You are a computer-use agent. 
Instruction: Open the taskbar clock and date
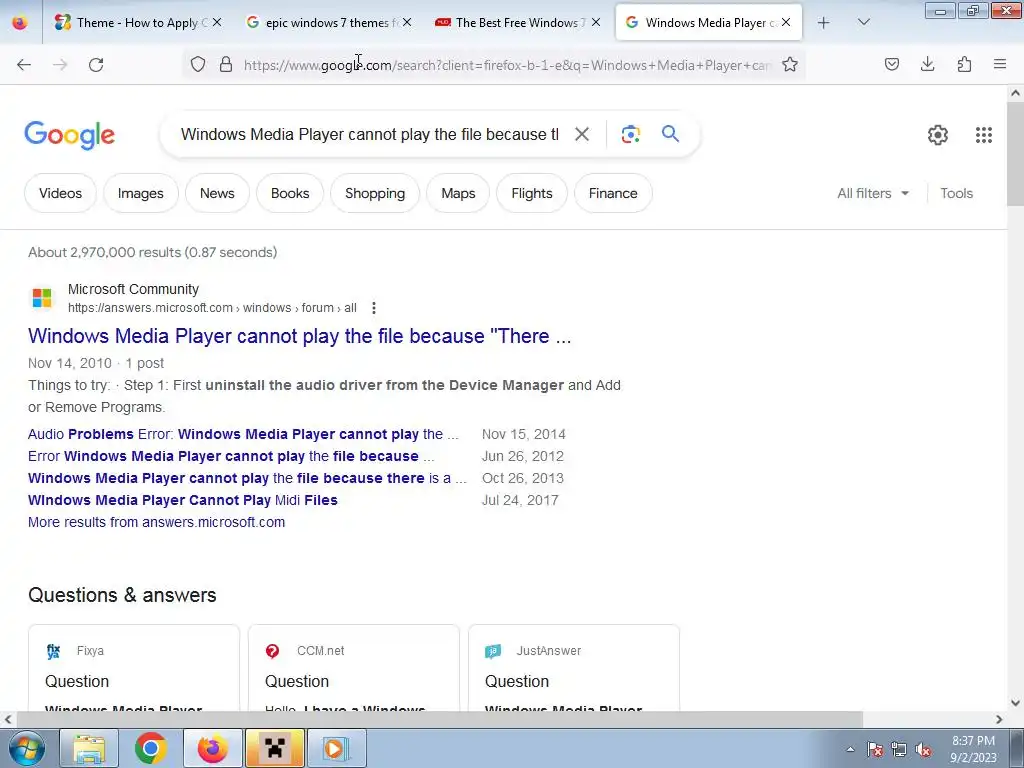(x=973, y=749)
